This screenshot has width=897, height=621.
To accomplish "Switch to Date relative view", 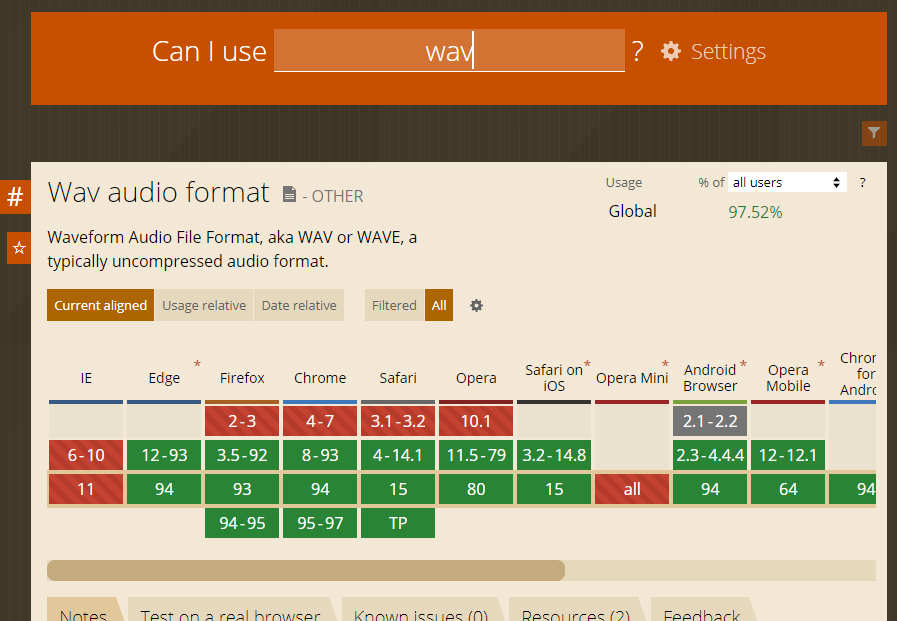I will click(x=299, y=305).
